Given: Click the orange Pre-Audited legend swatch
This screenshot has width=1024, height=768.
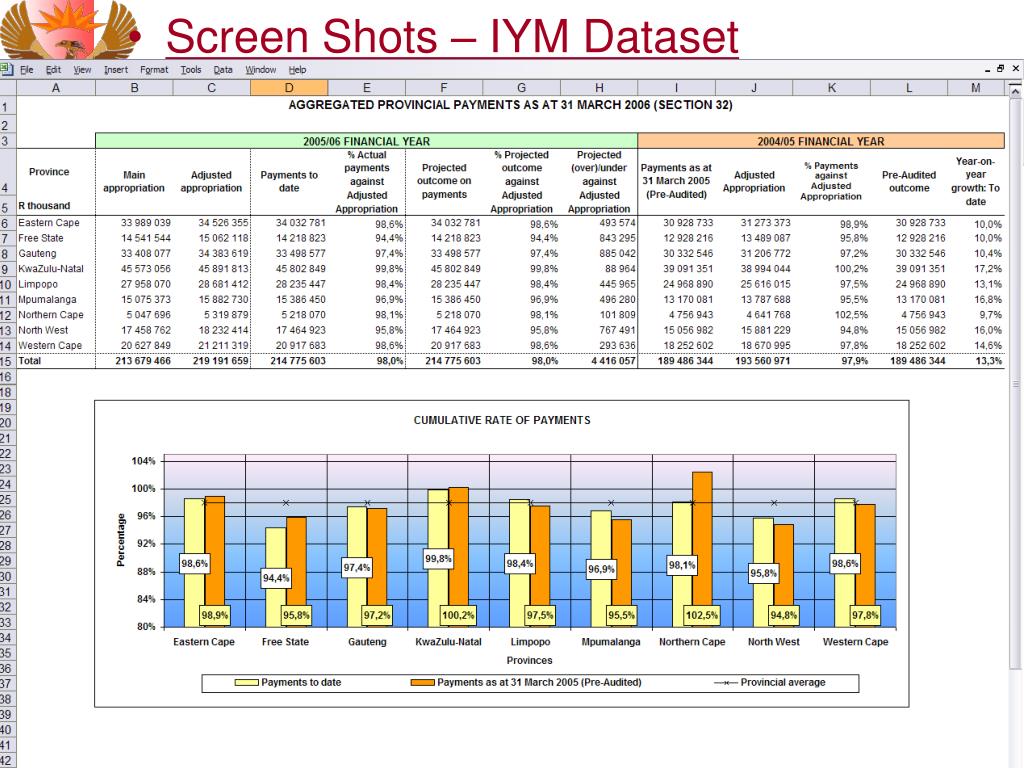Looking at the screenshot, I should (423, 682).
